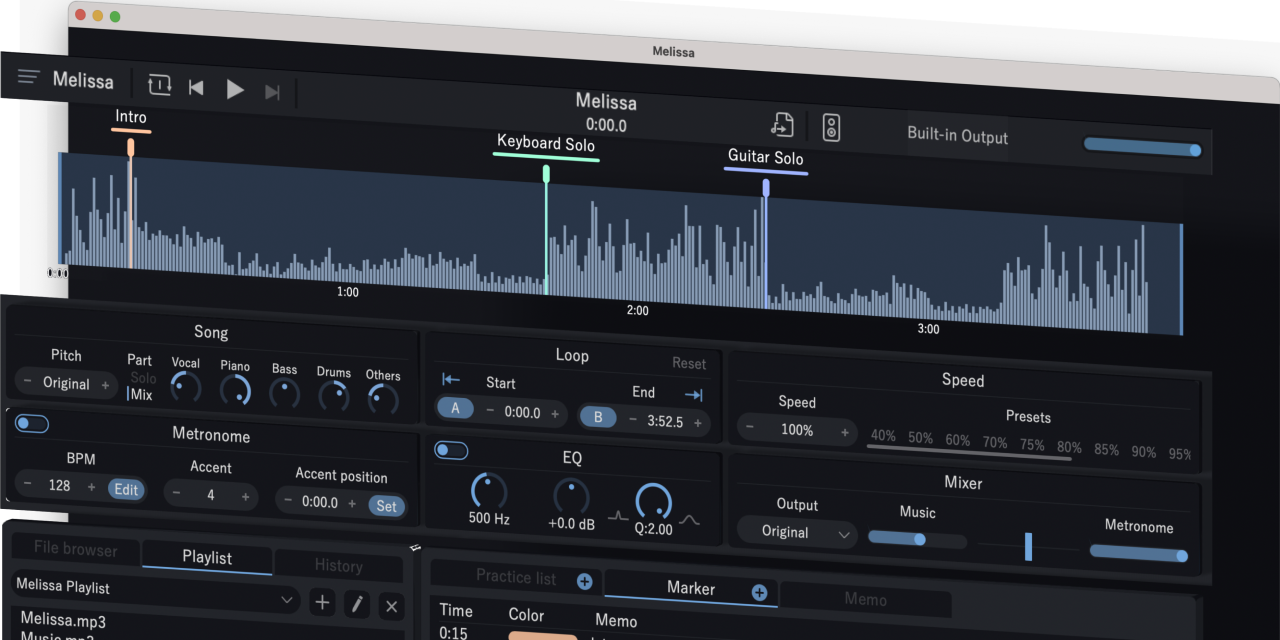Viewport: 1280px width, 640px height.
Task: Add a new playlist with the plus icon
Action: click(x=322, y=603)
